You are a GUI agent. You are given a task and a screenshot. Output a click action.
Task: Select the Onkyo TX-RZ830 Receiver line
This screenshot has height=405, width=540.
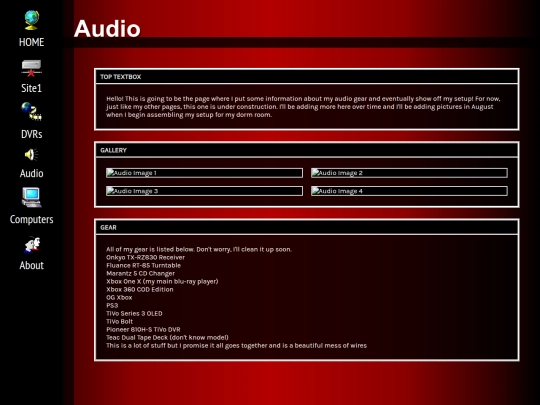[145, 257]
